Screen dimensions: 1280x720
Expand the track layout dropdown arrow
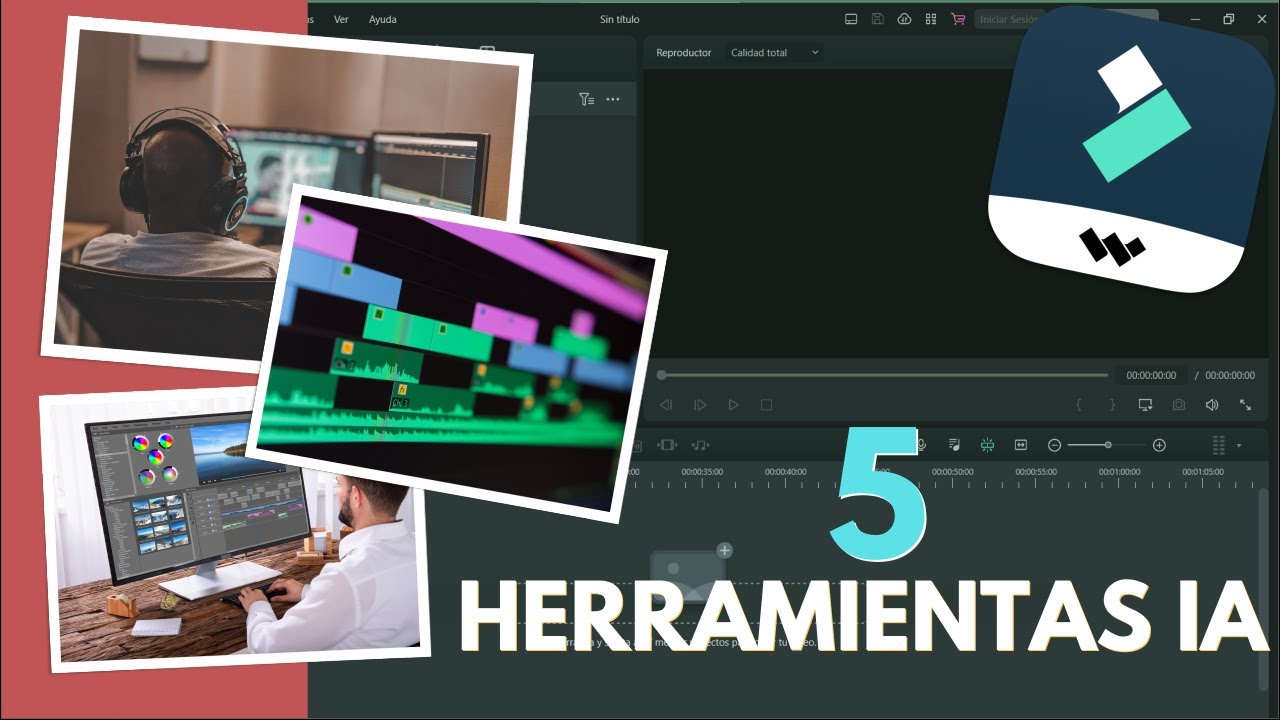(1239, 445)
